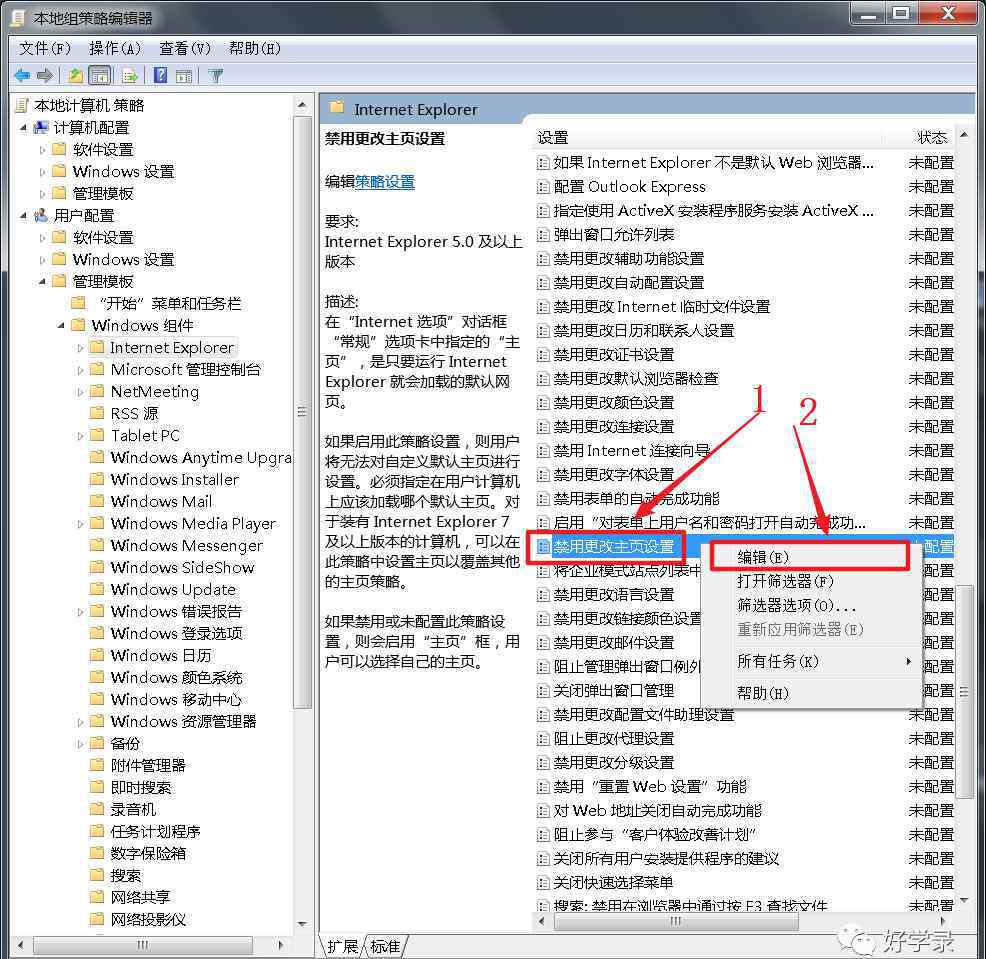Select the 禁用更改连接设置 policy

[614, 426]
